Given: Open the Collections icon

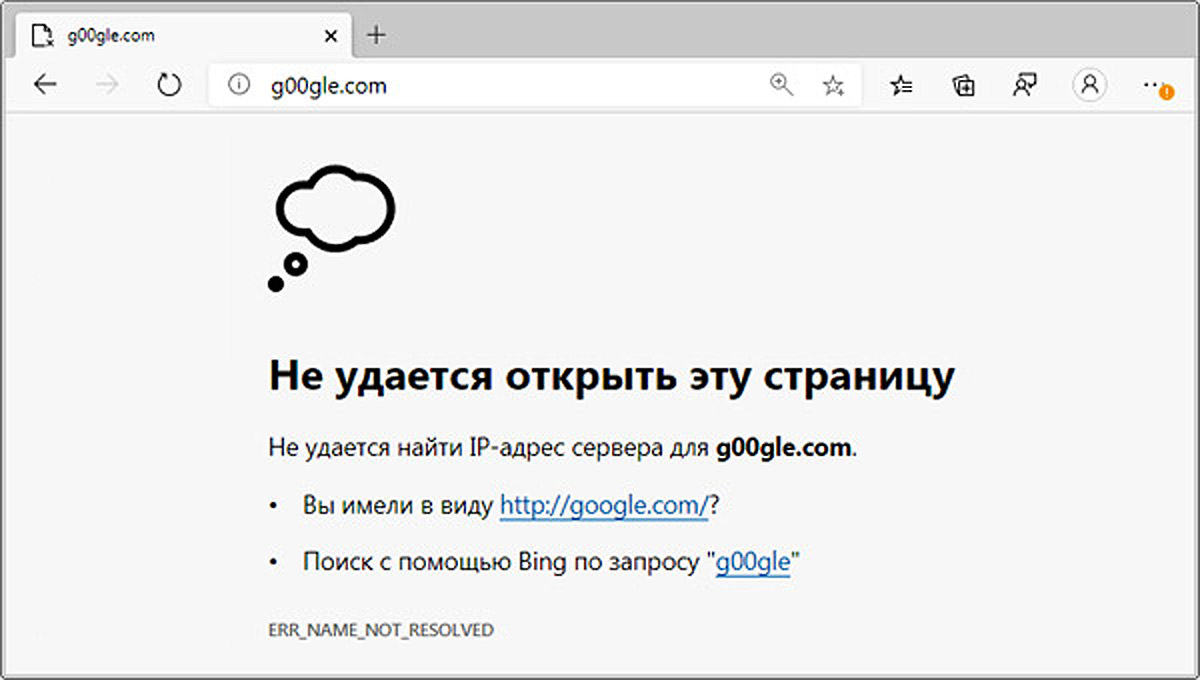Looking at the screenshot, I should [x=963, y=86].
